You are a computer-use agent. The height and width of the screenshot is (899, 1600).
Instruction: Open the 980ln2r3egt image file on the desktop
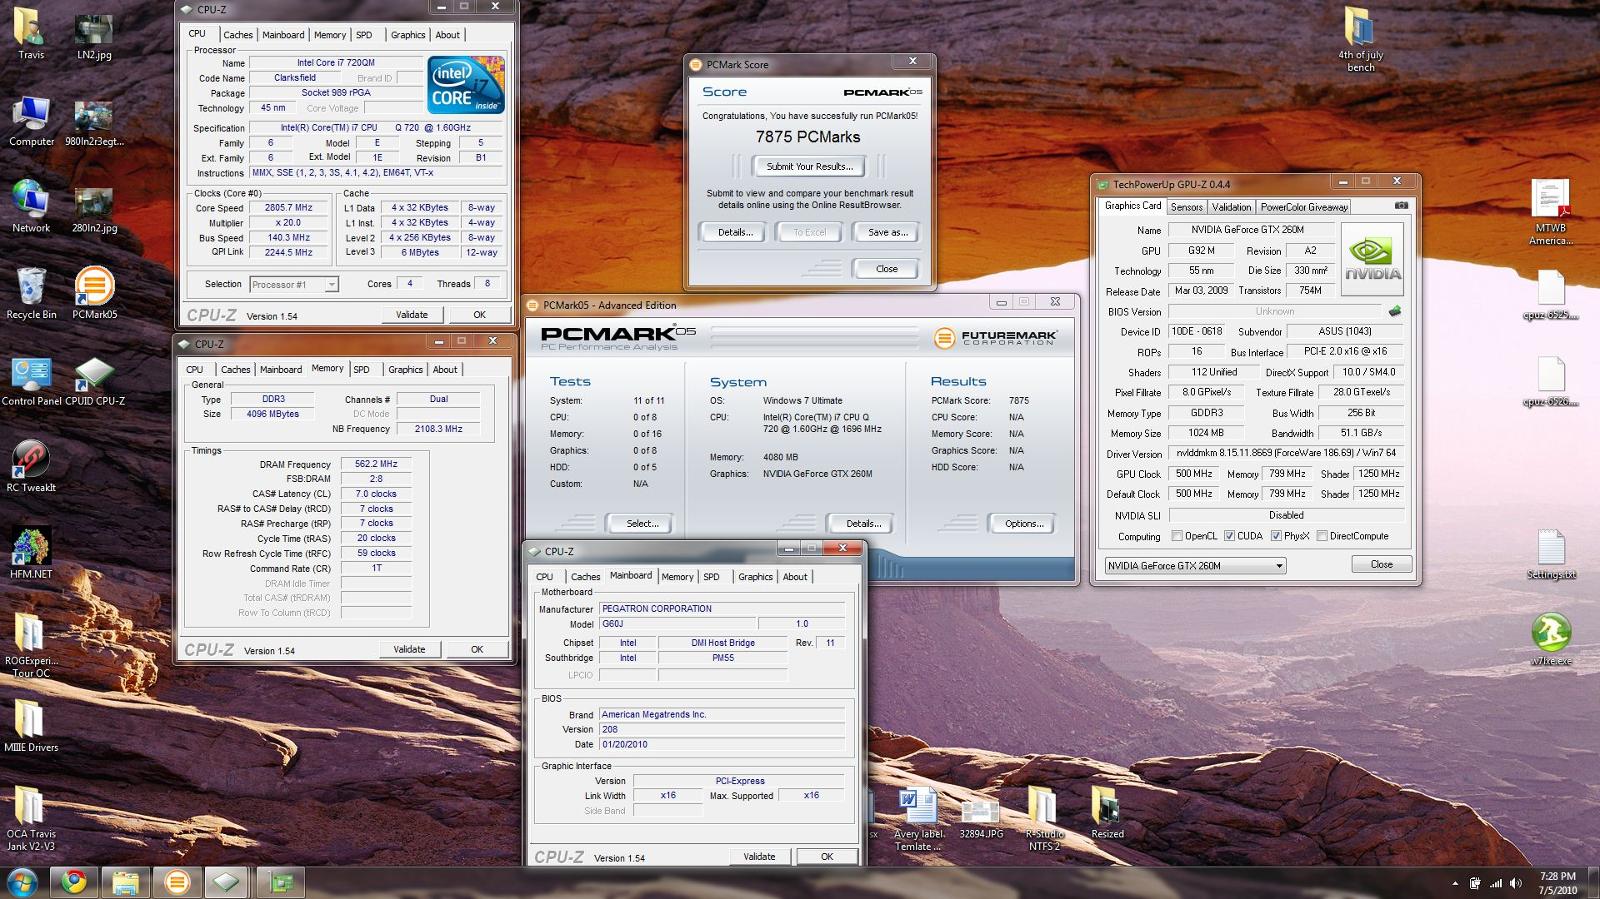point(94,121)
